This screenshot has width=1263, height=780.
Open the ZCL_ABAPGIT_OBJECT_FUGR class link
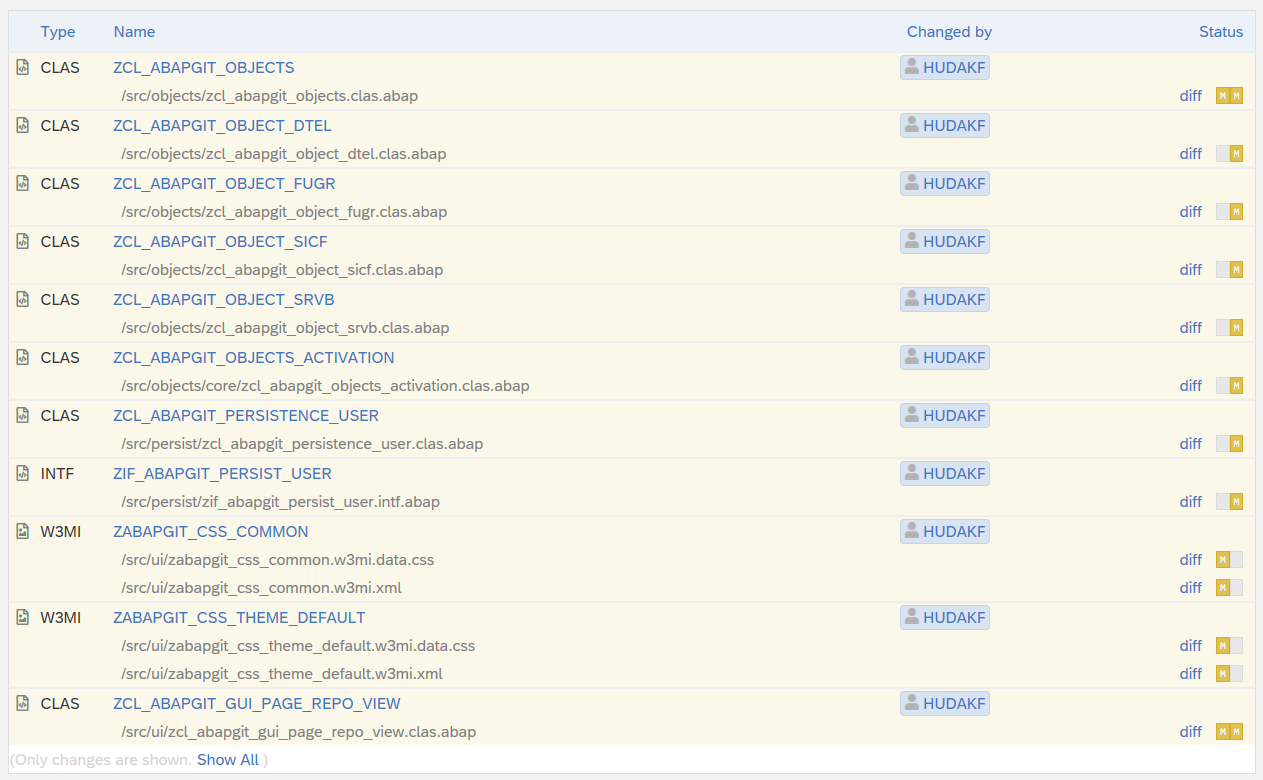[224, 183]
